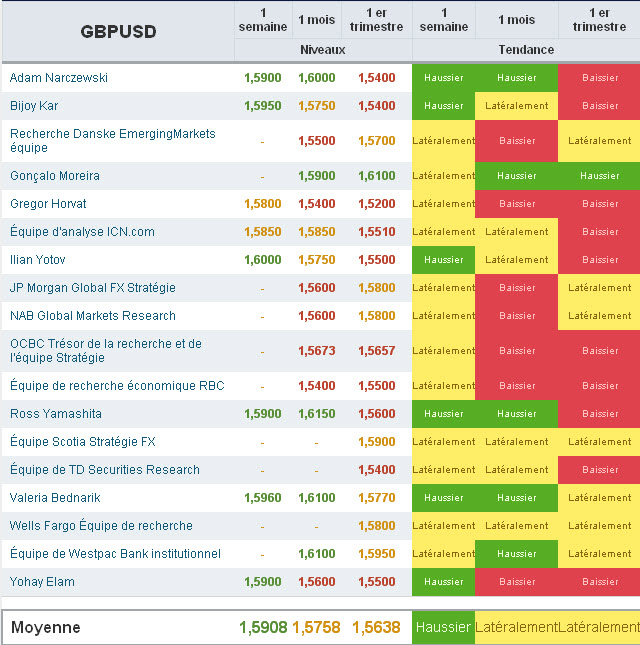Open Équipe de Westpac Bank institutionnel link

(x=115, y=554)
